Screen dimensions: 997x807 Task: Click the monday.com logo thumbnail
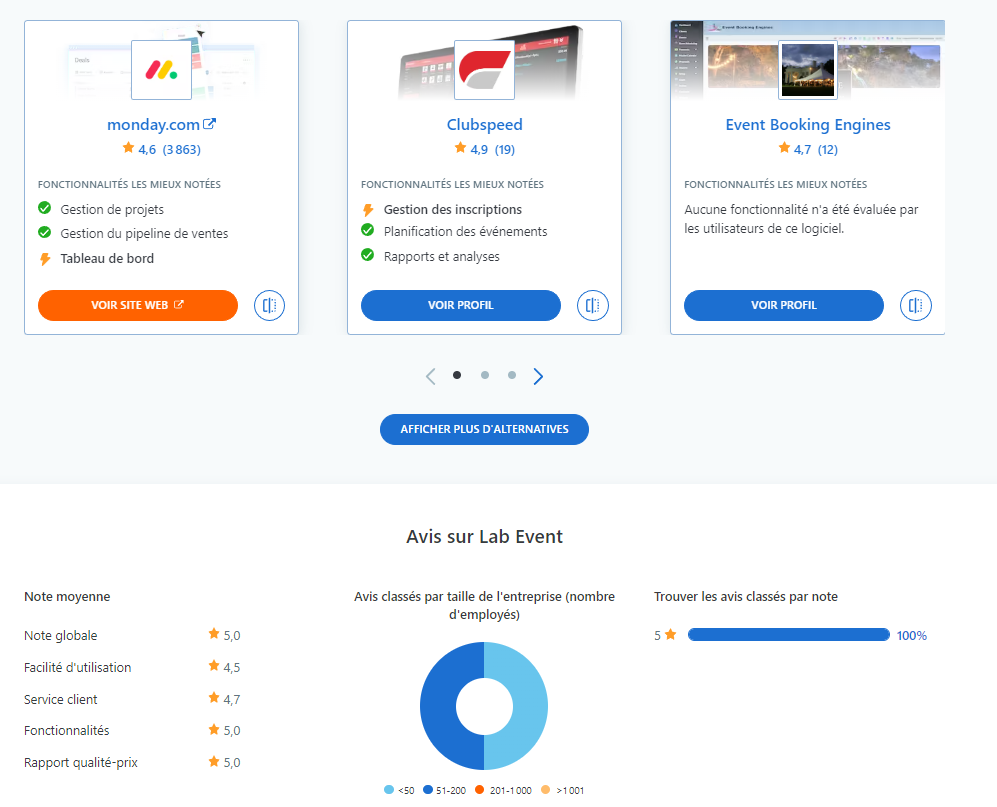click(162, 70)
